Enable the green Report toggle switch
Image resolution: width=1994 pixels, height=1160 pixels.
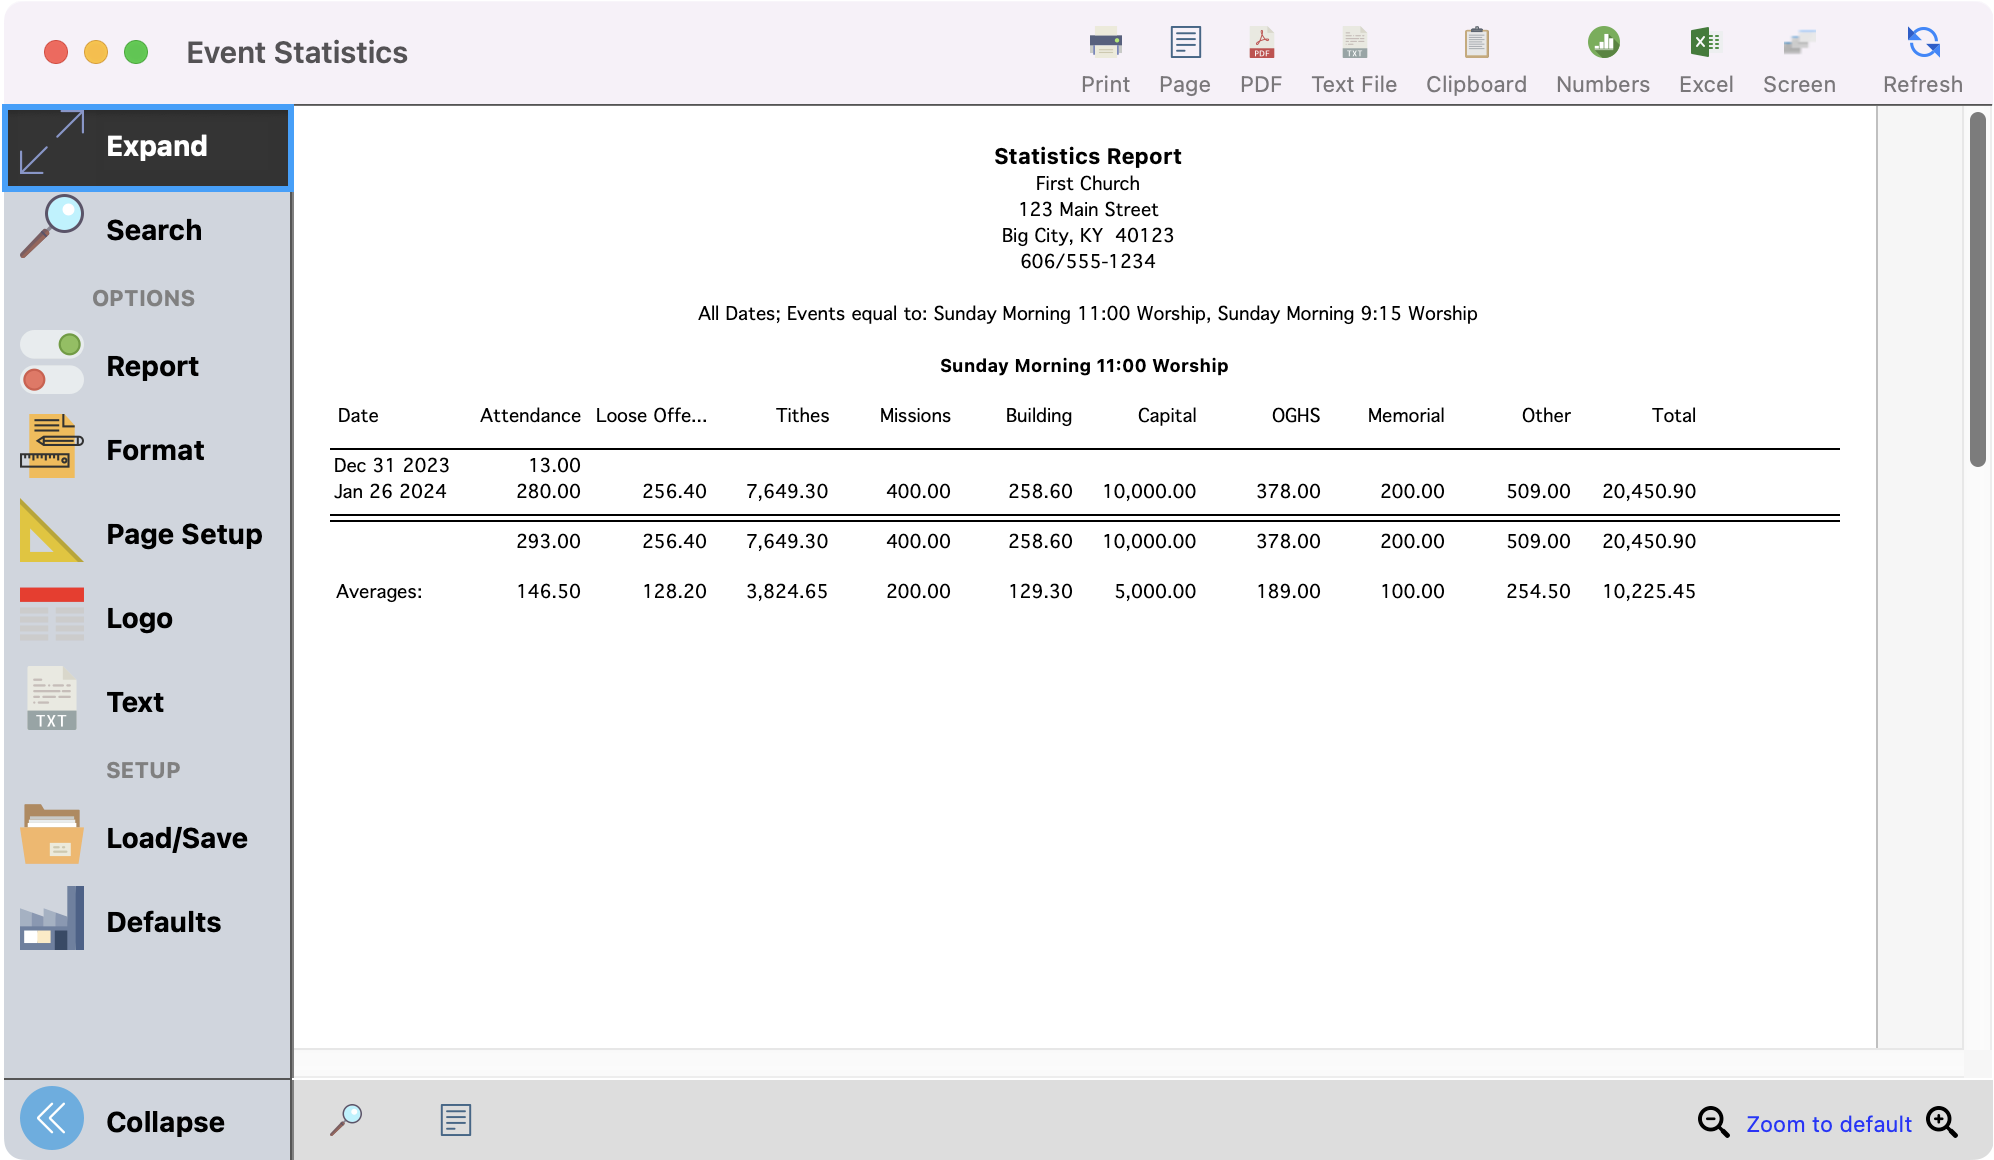[x=51, y=344]
